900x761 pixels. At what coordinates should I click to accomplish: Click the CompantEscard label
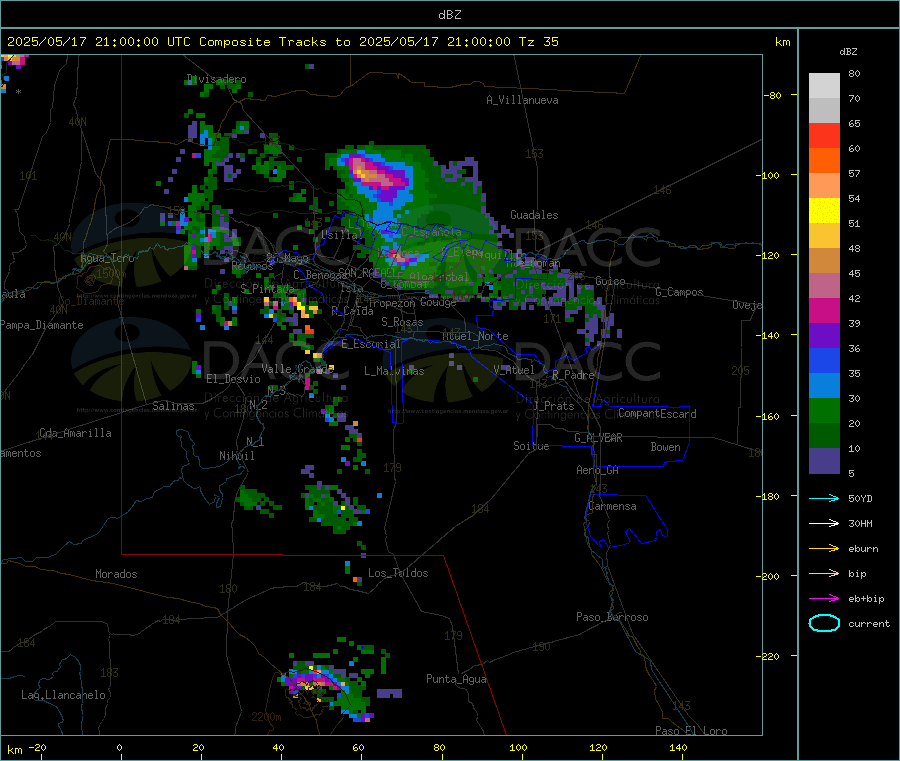(x=657, y=413)
